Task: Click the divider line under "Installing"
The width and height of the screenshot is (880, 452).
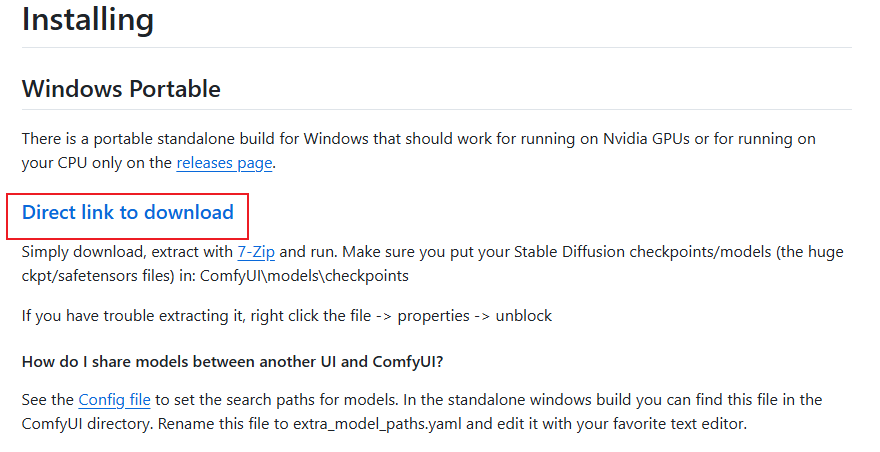Action: (436, 47)
